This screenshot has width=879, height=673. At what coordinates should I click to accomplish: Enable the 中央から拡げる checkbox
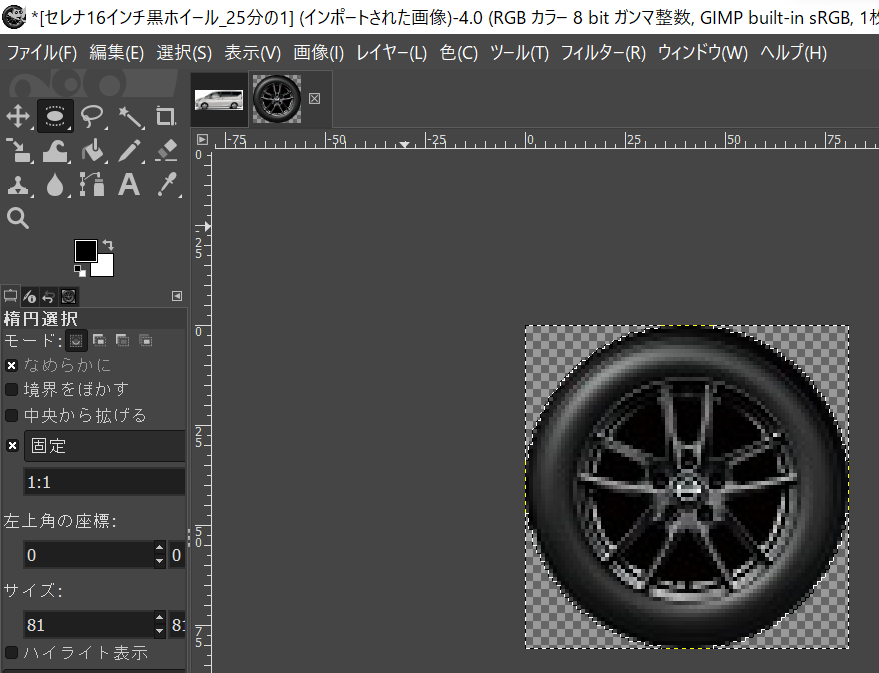coord(12,415)
